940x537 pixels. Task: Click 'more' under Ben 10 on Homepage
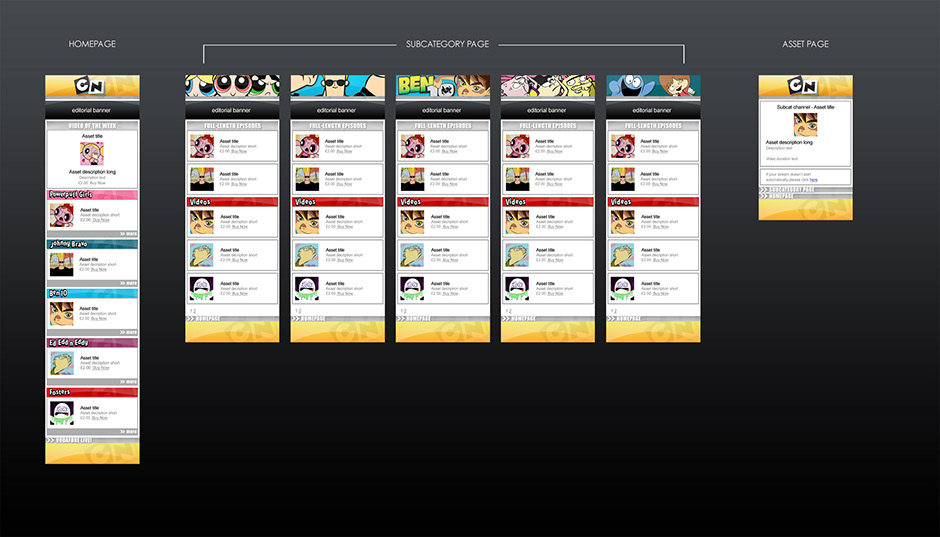pos(128,332)
